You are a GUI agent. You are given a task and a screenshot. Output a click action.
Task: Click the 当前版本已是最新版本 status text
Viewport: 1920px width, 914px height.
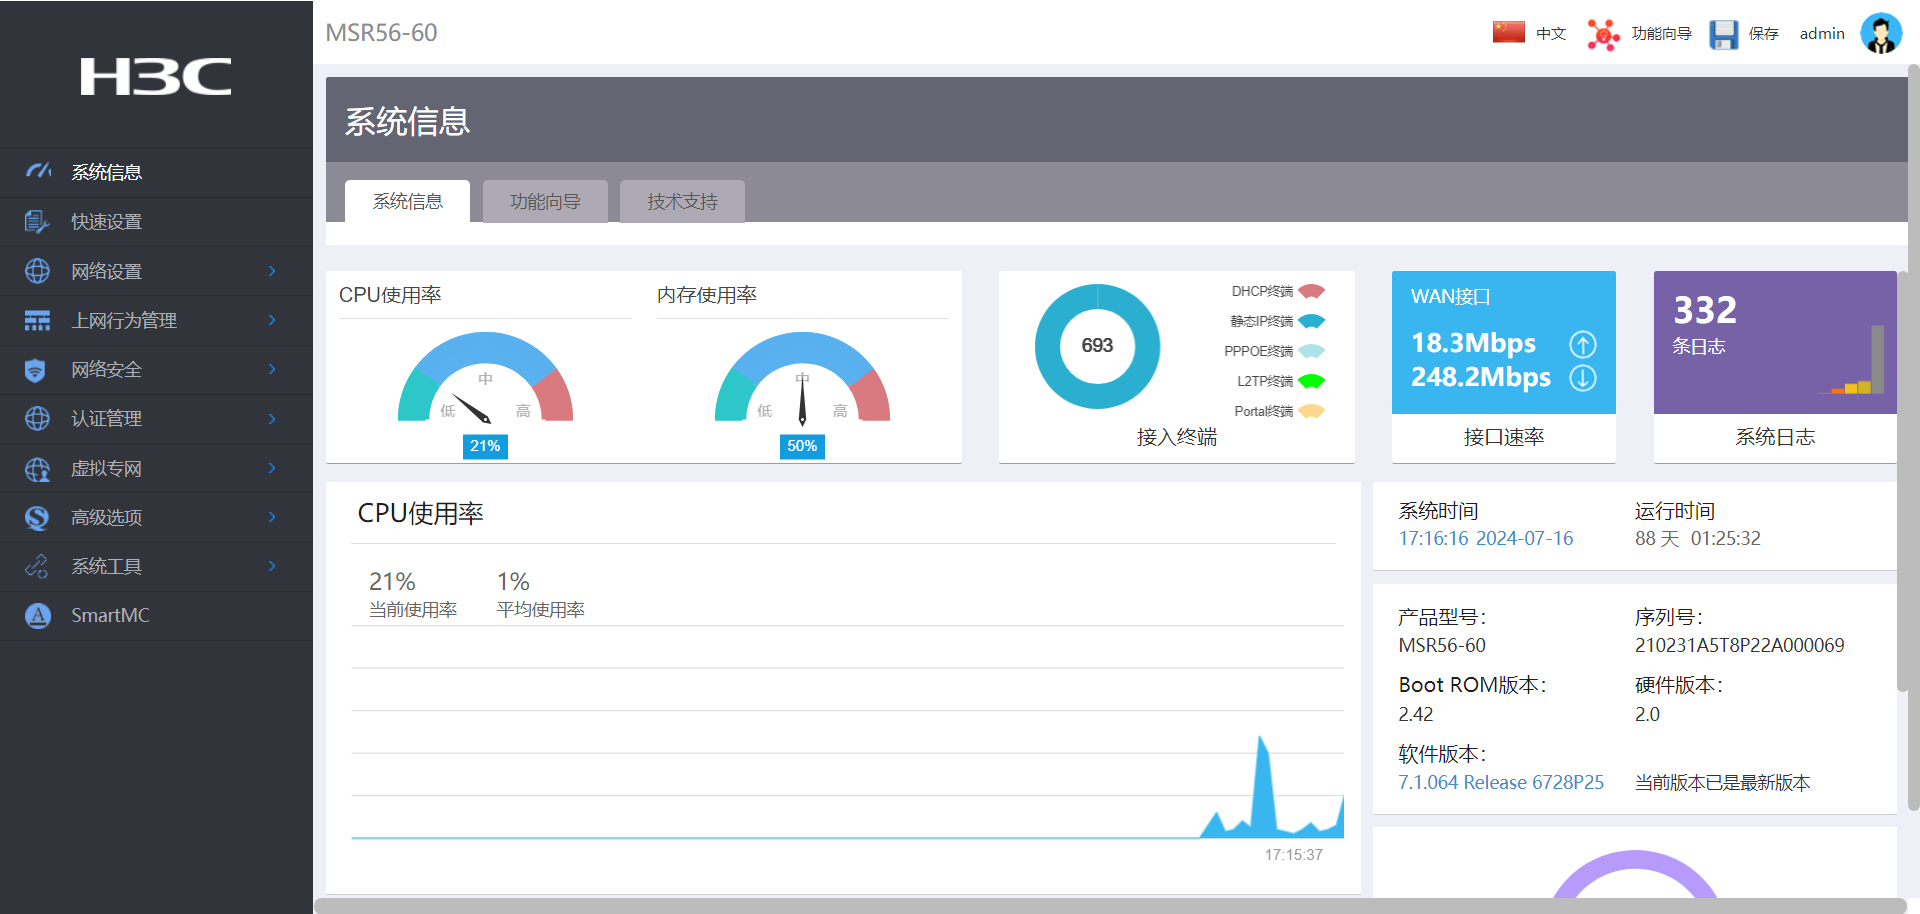(x=1723, y=782)
